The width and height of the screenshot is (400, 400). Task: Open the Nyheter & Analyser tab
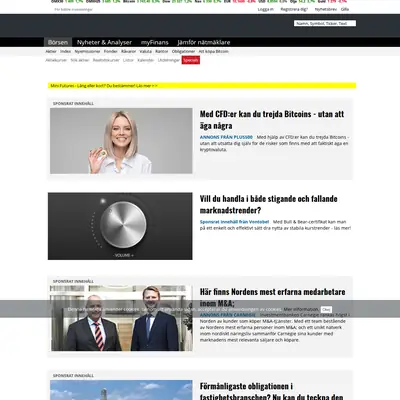(104, 42)
